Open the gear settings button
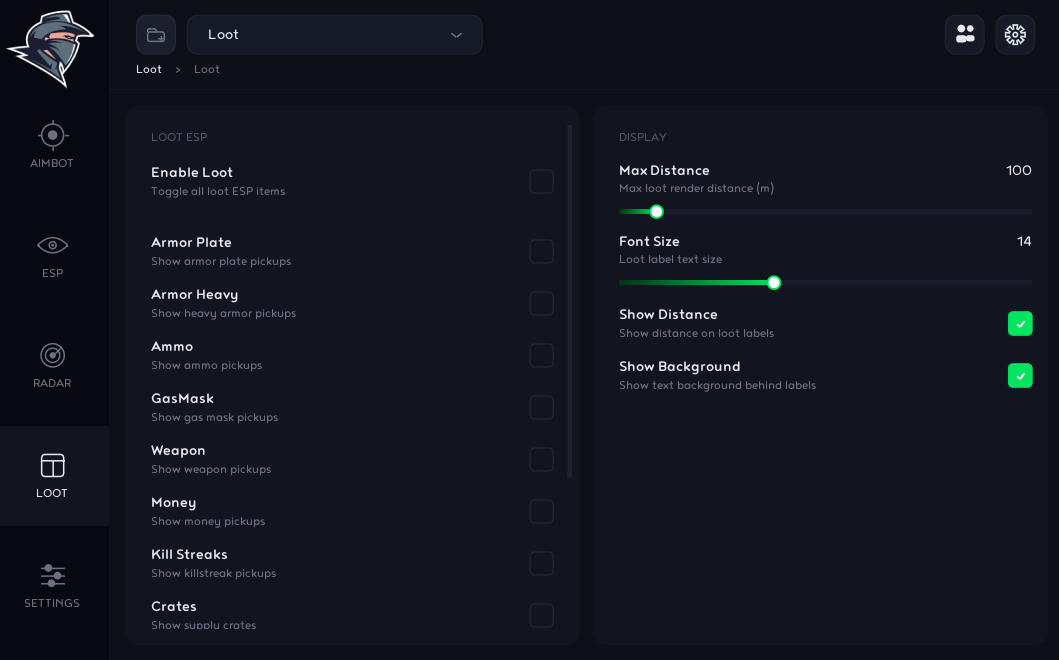1059x660 pixels. tap(1015, 34)
